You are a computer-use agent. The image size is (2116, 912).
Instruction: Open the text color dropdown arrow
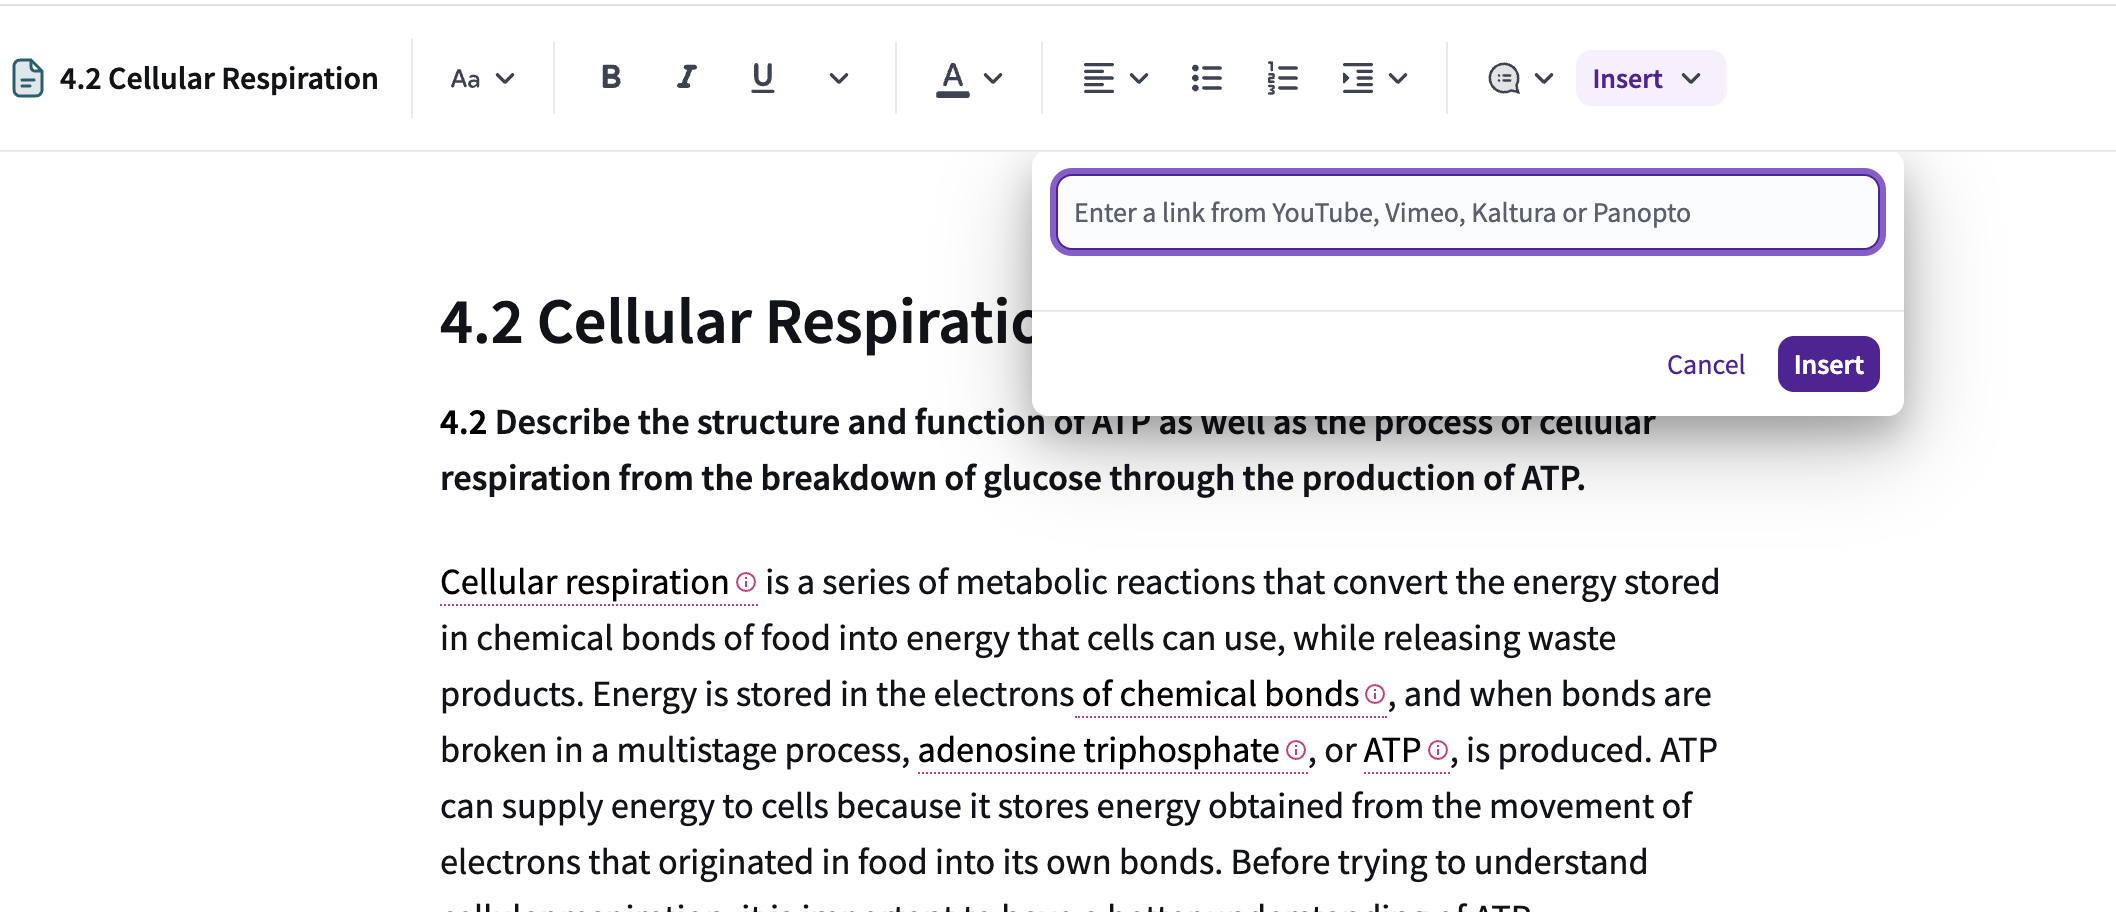click(x=993, y=78)
